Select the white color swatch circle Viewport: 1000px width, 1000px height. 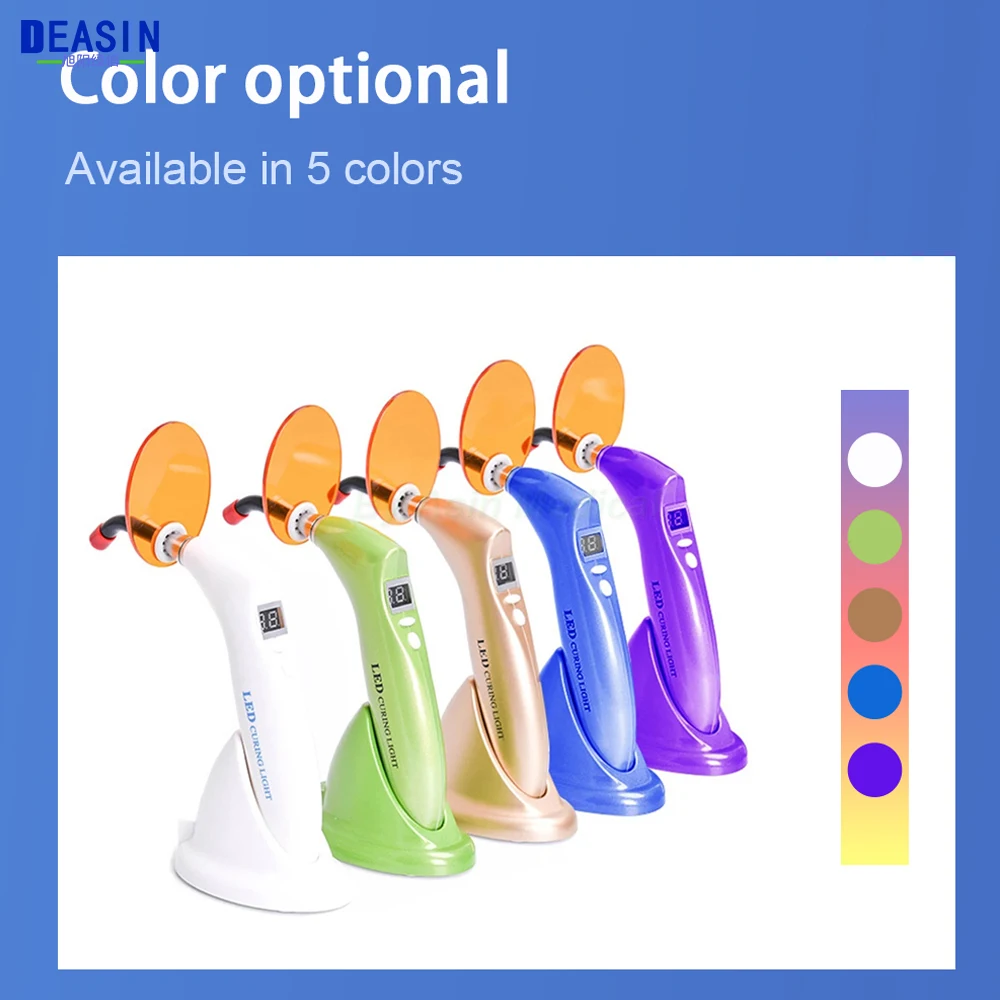click(x=874, y=460)
